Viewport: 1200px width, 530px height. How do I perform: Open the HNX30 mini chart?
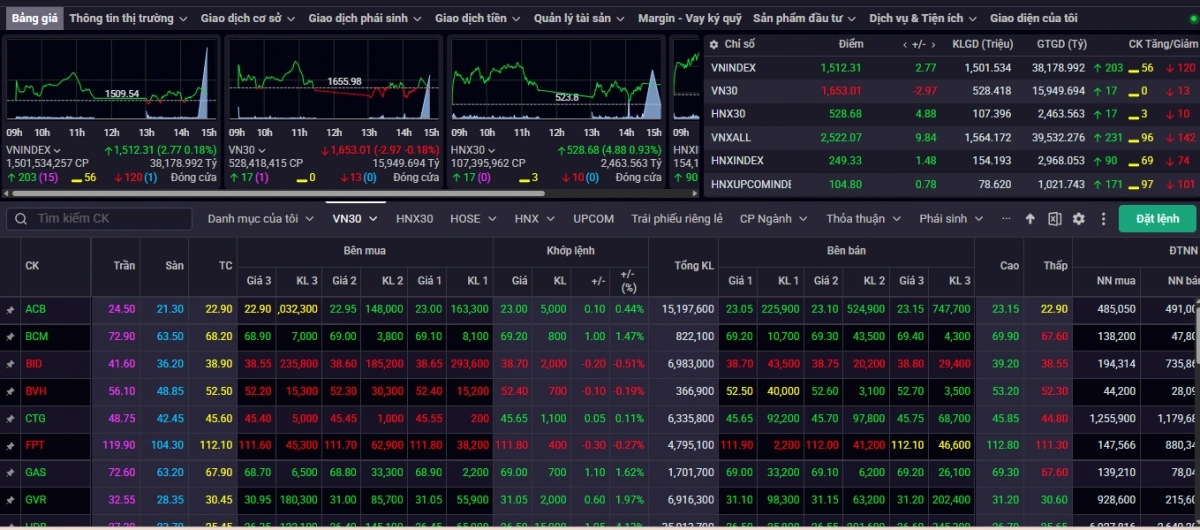[556, 82]
